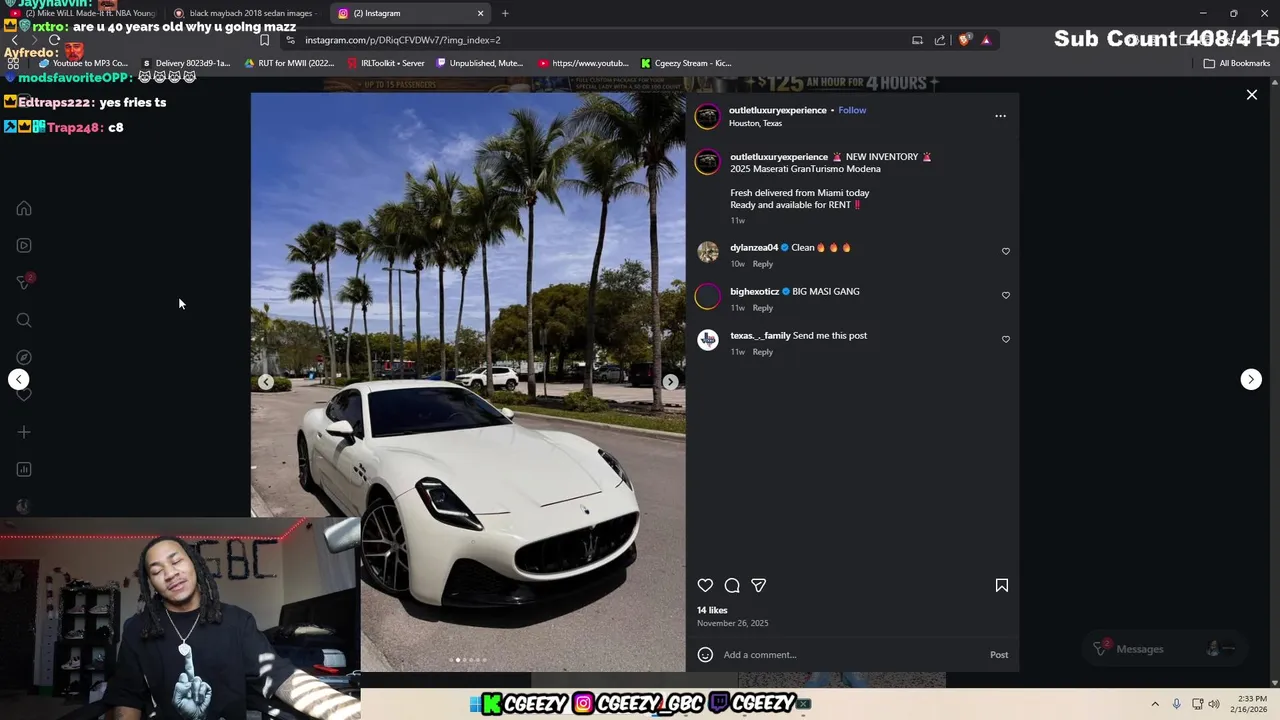This screenshot has width=1280, height=720.
Task: Show hidden system tray icons chevron
Action: pos(1155,704)
